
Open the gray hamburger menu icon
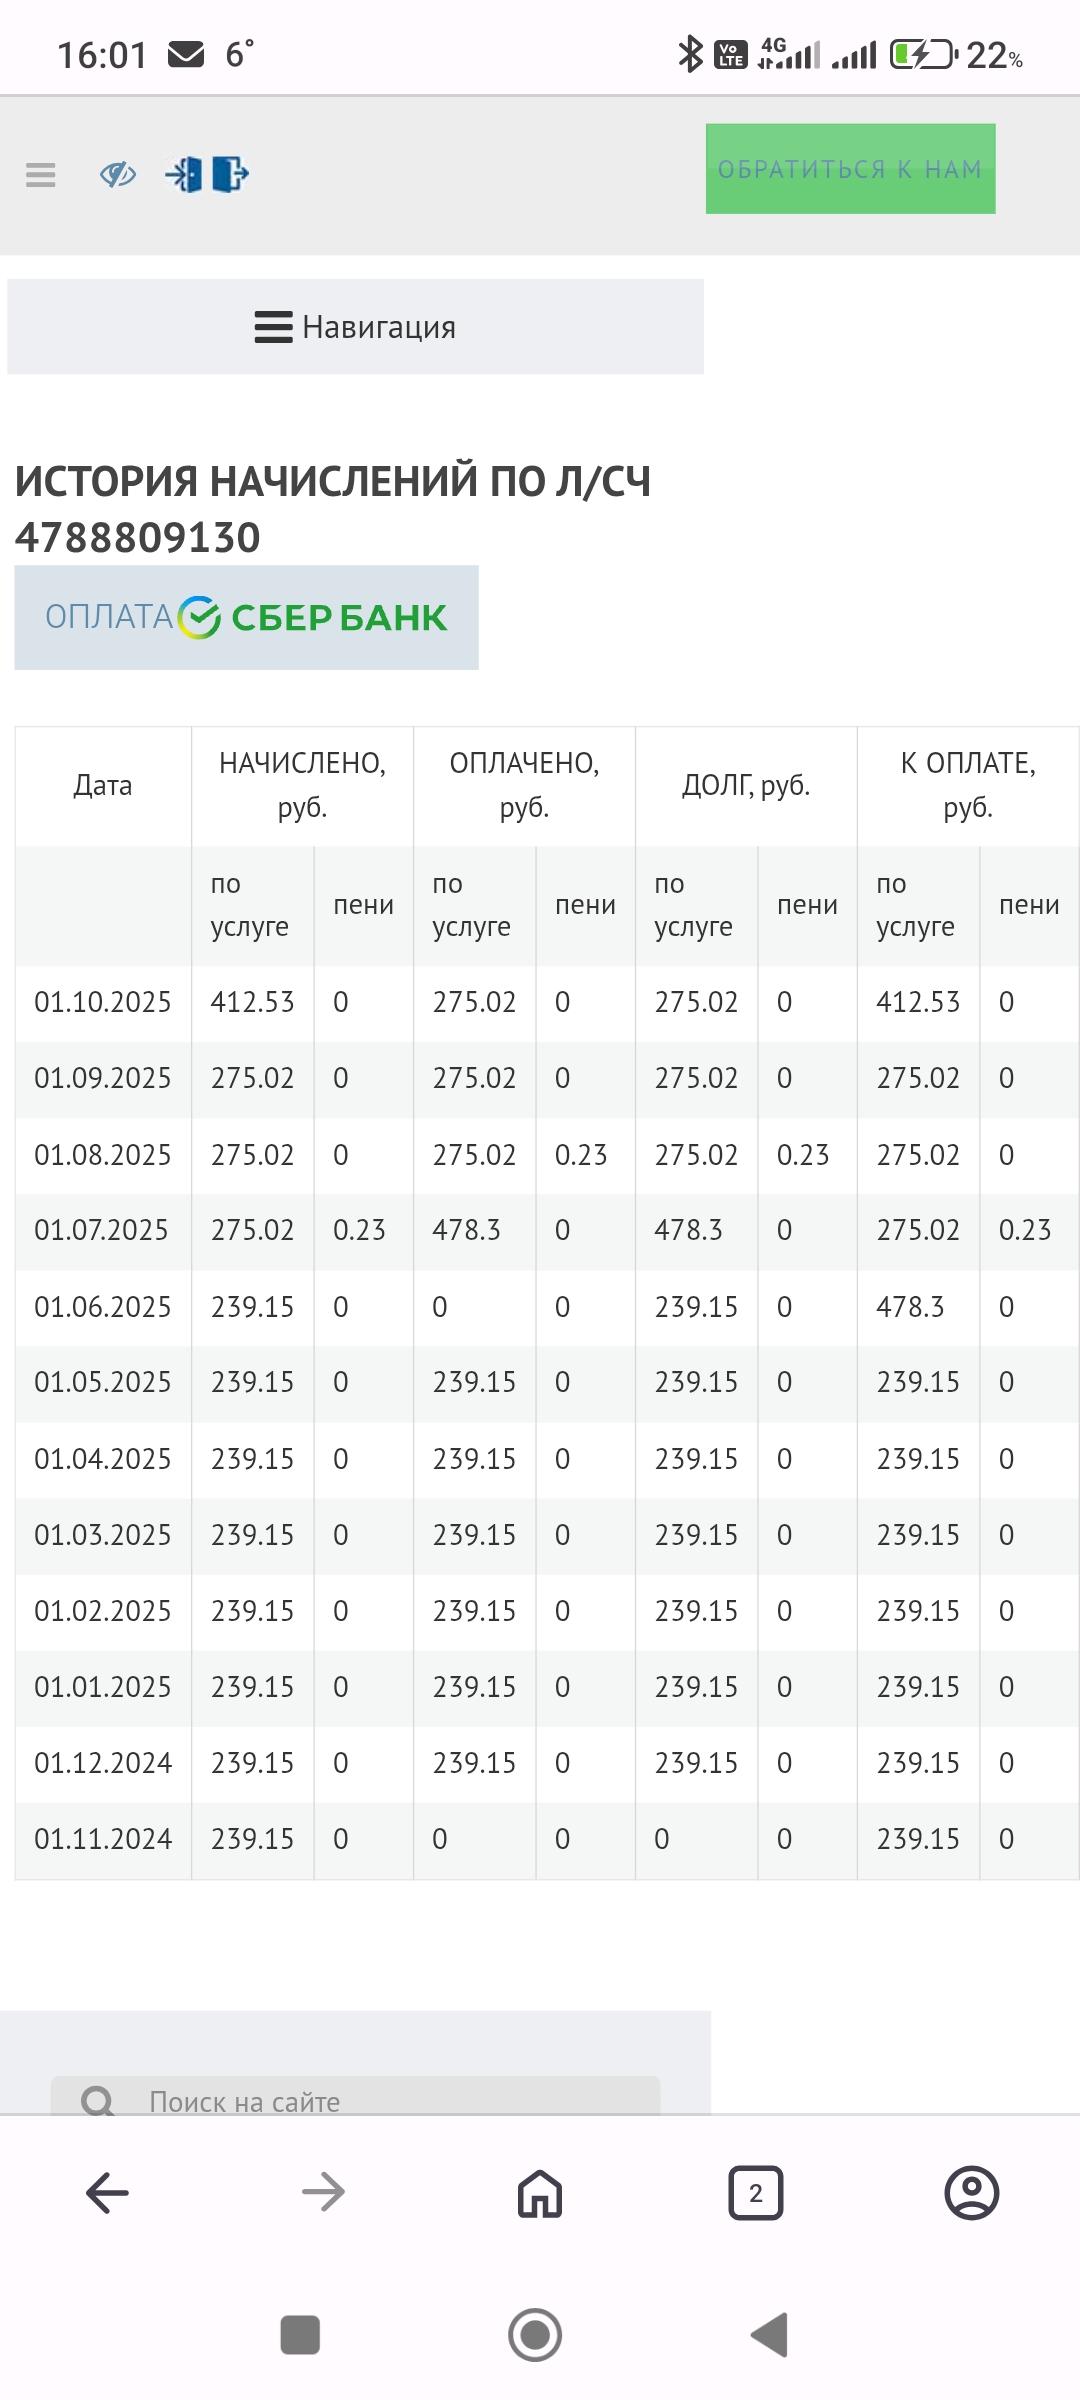point(41,175)
